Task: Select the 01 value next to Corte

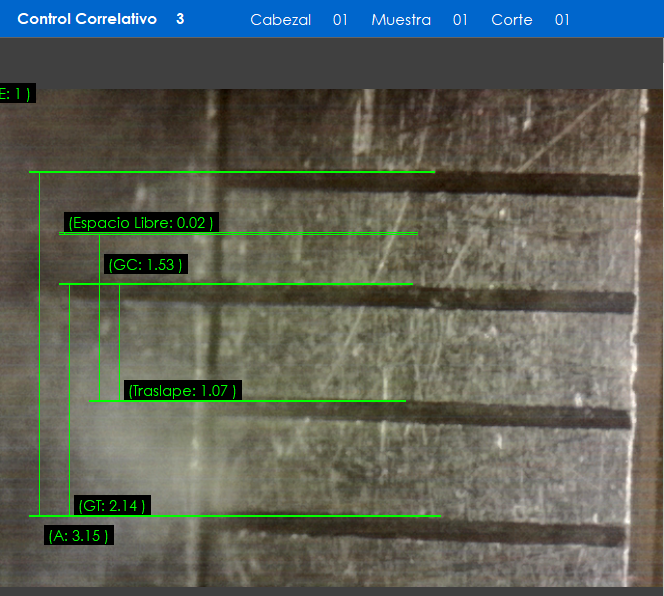Action: pos(562,20)
